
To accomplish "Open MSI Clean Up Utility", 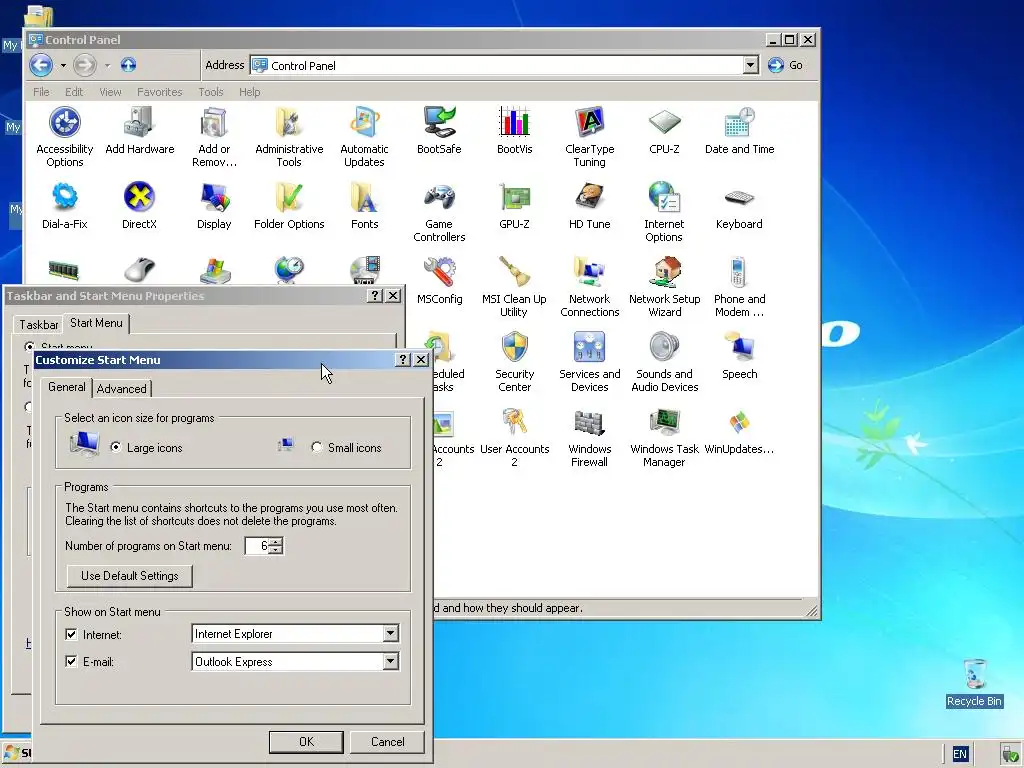I will (x=514, y=287).
